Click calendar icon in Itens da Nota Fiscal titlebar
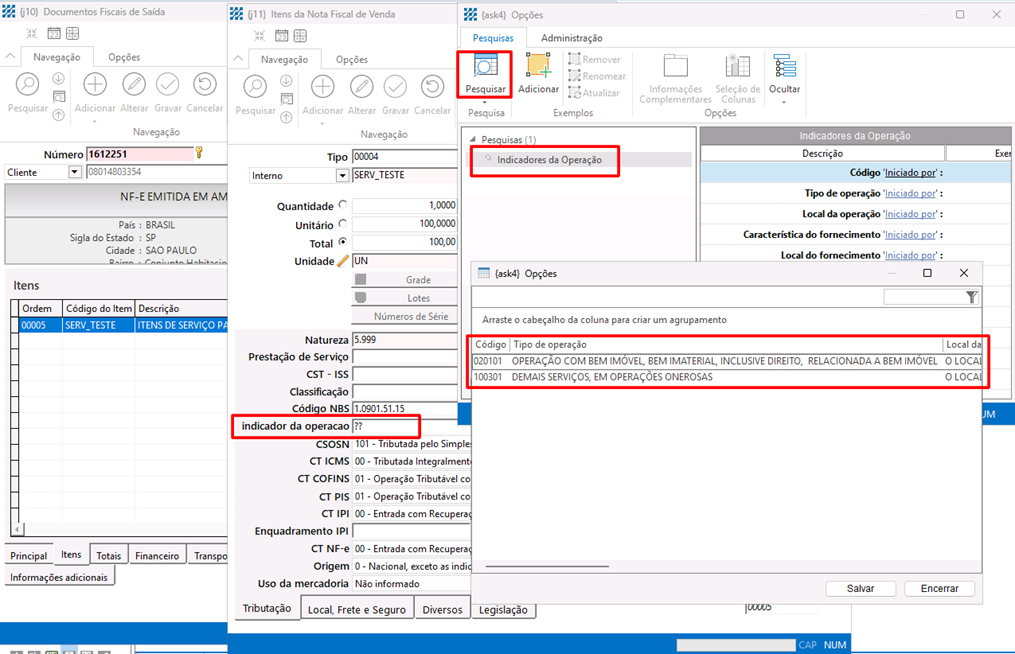Image resolution: width=1015 pixels, height=654 pixels. pos(282,36)
